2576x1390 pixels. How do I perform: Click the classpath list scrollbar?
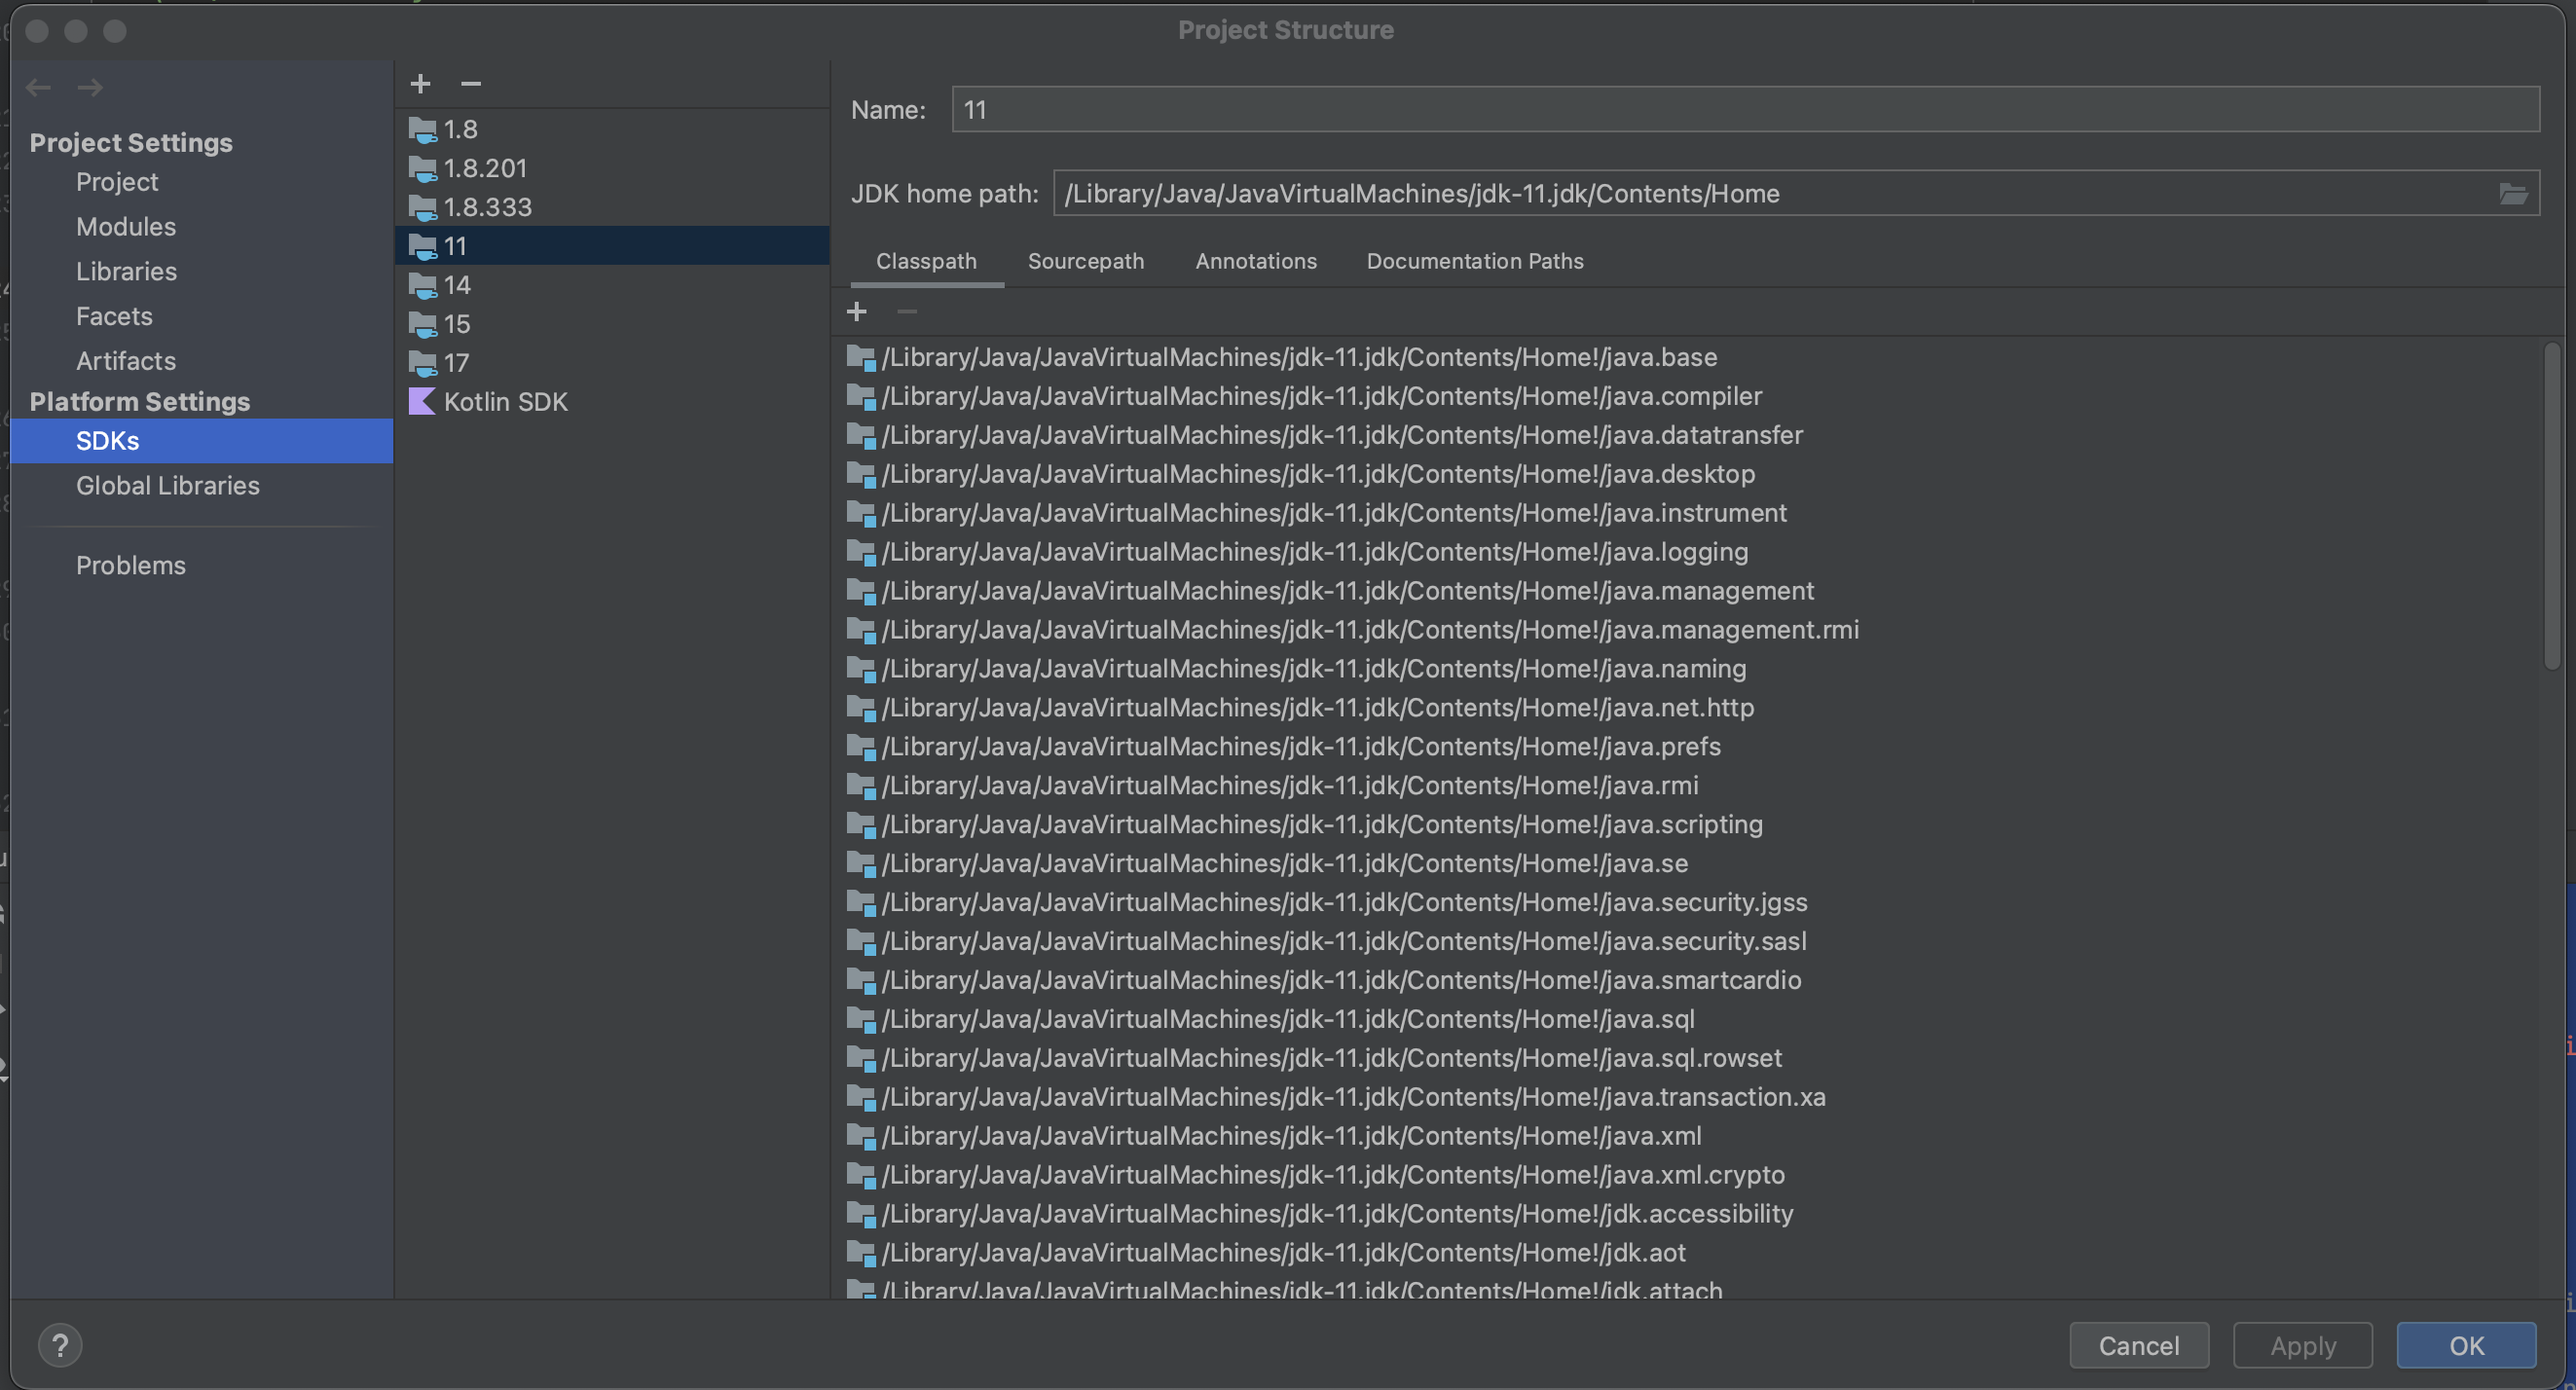2552,507
